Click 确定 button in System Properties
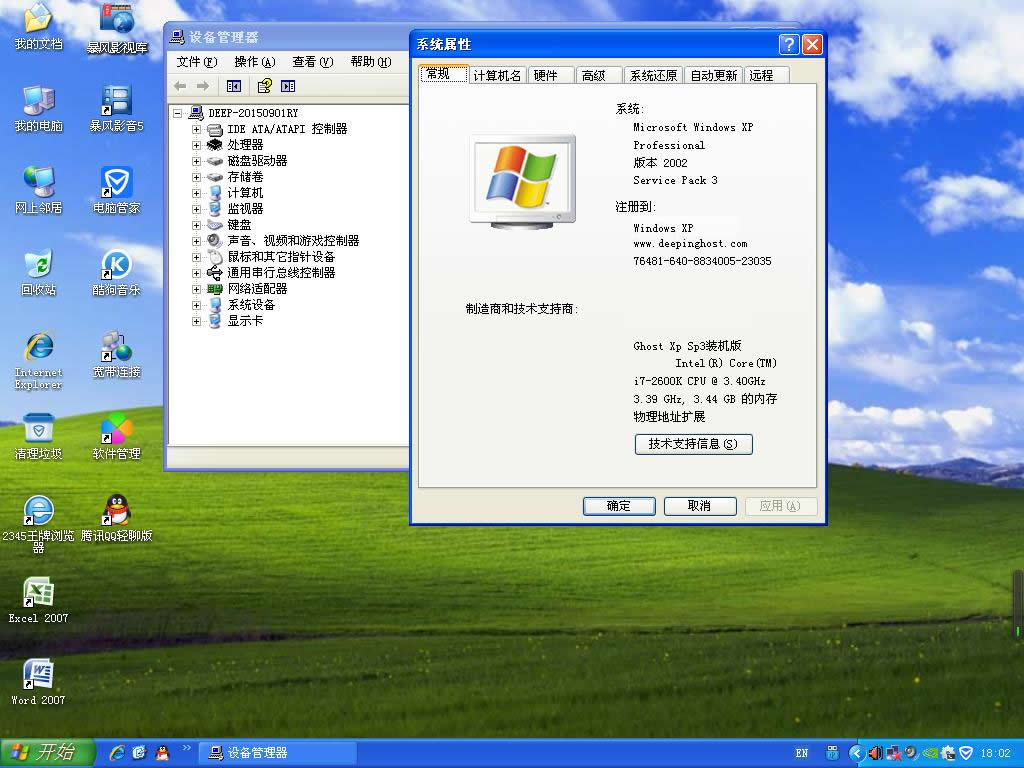This screenshot has height=768, width=1024. click(619, 506)
